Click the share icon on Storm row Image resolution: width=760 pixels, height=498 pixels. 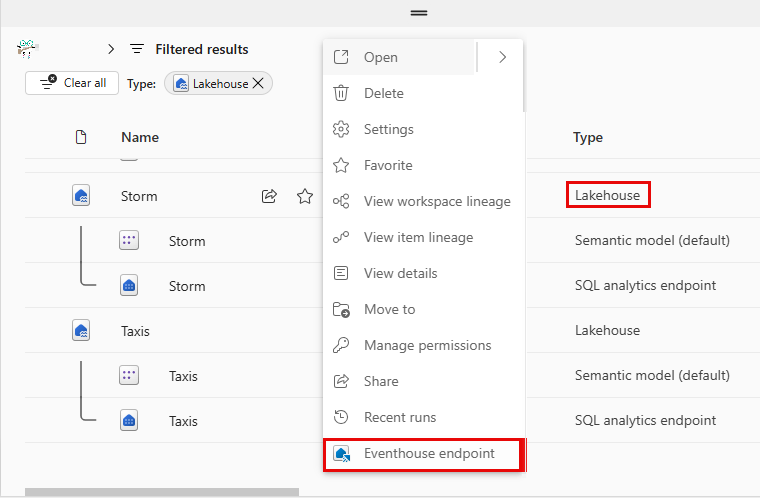pos(269,196)
